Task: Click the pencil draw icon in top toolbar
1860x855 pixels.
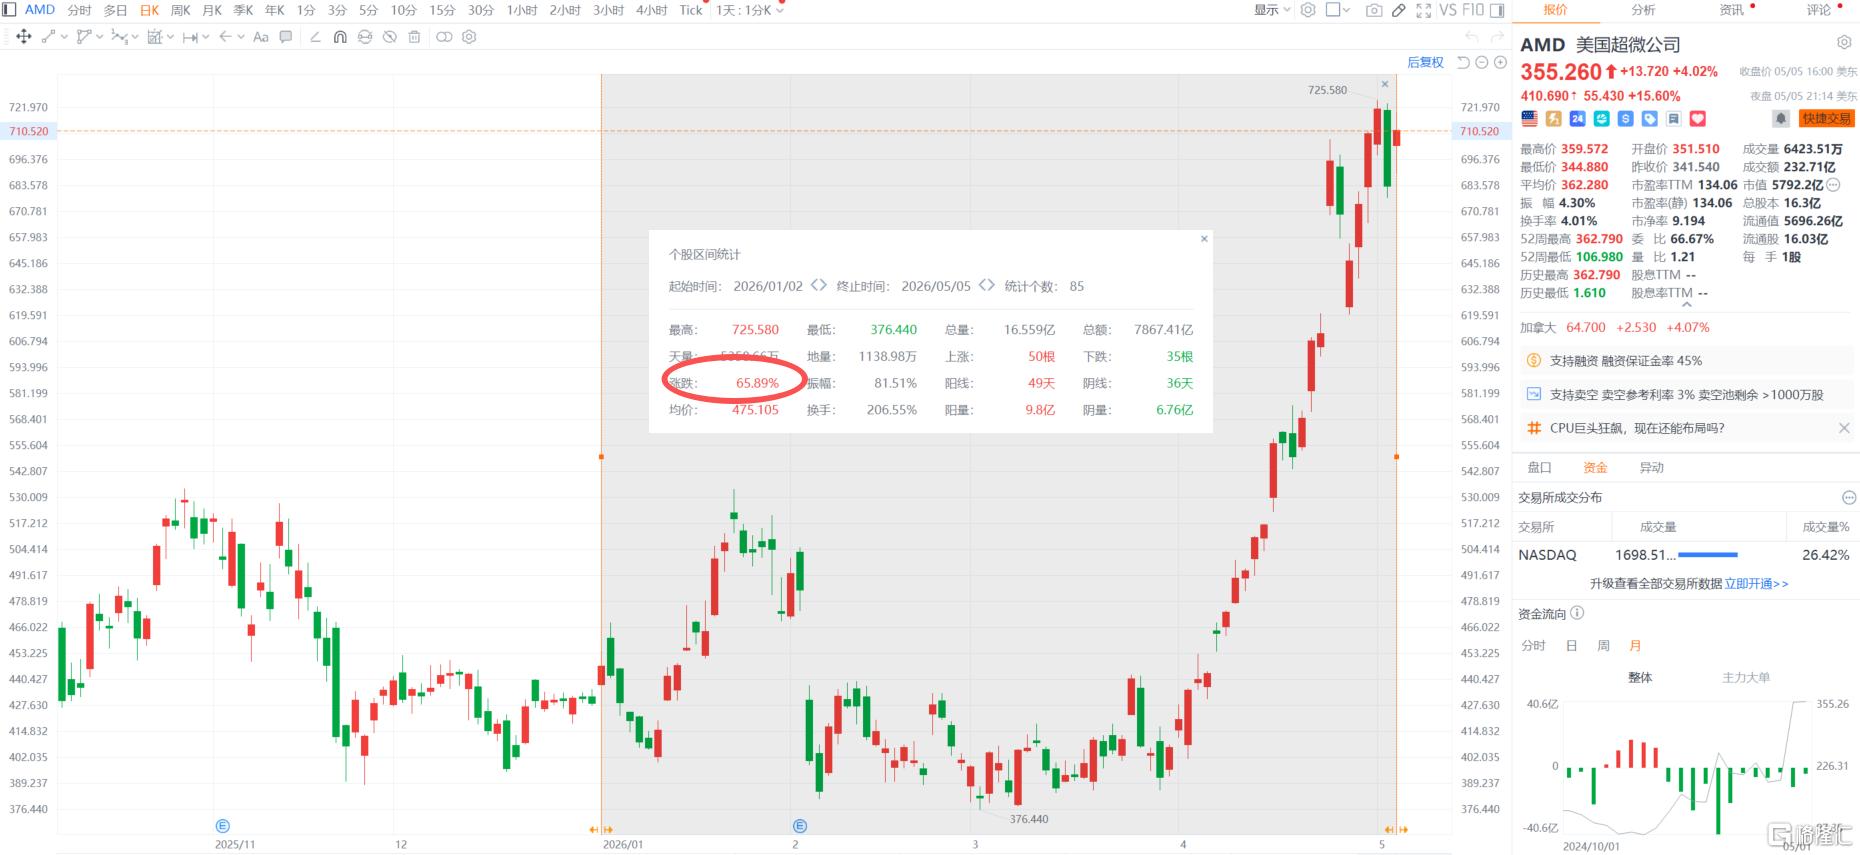Action: 1399,10
